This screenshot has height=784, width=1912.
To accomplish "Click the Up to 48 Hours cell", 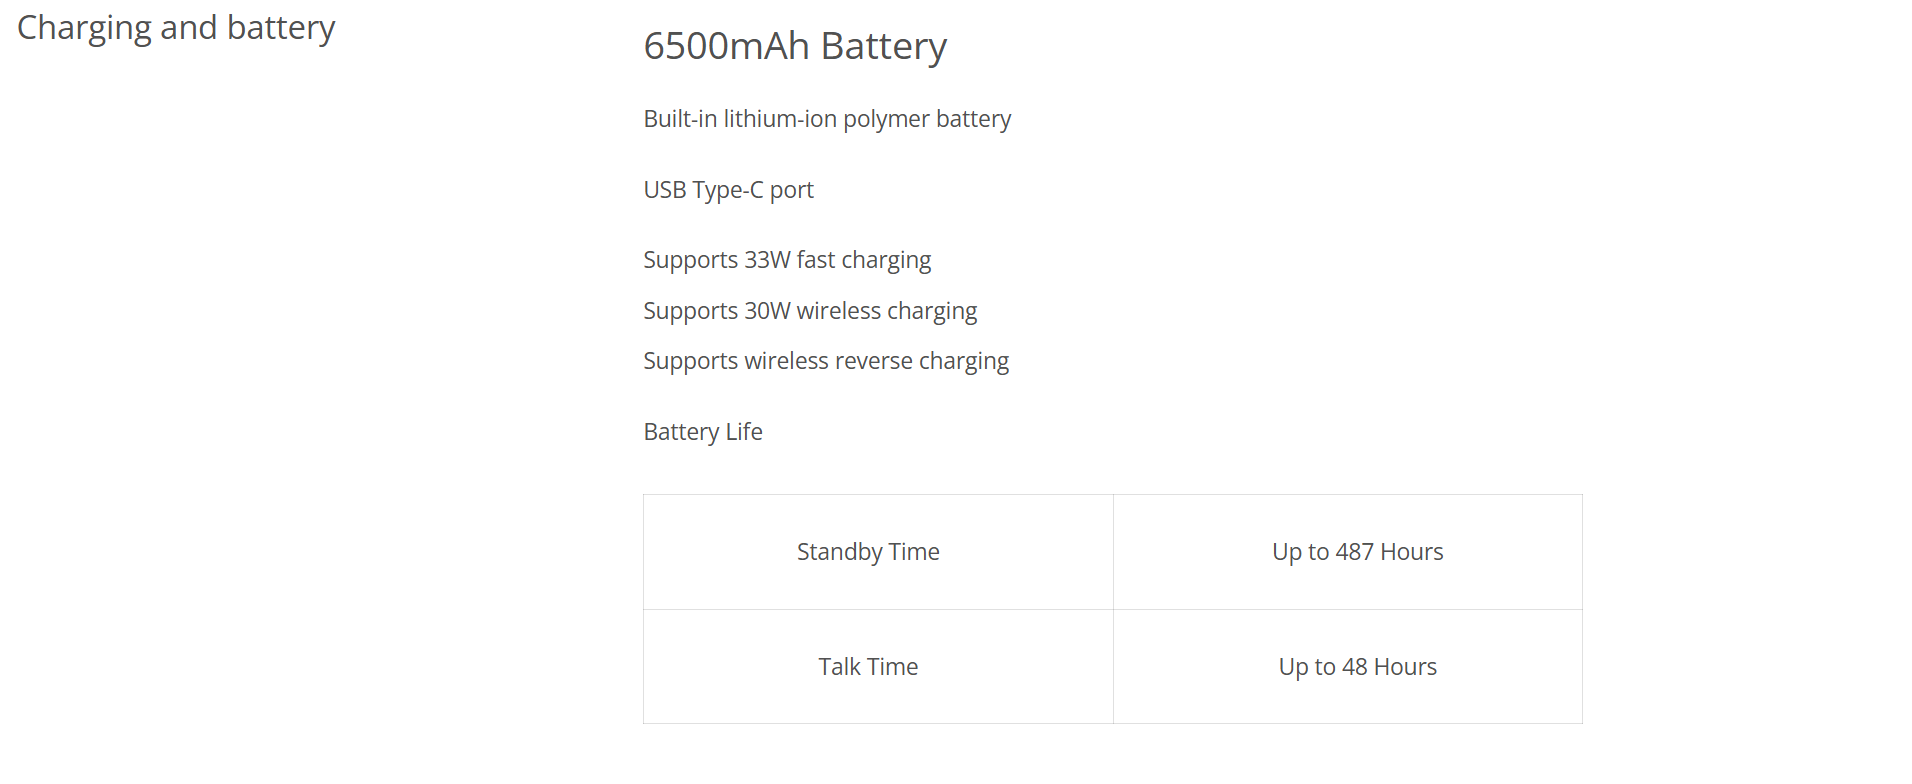I will 1348,667.
